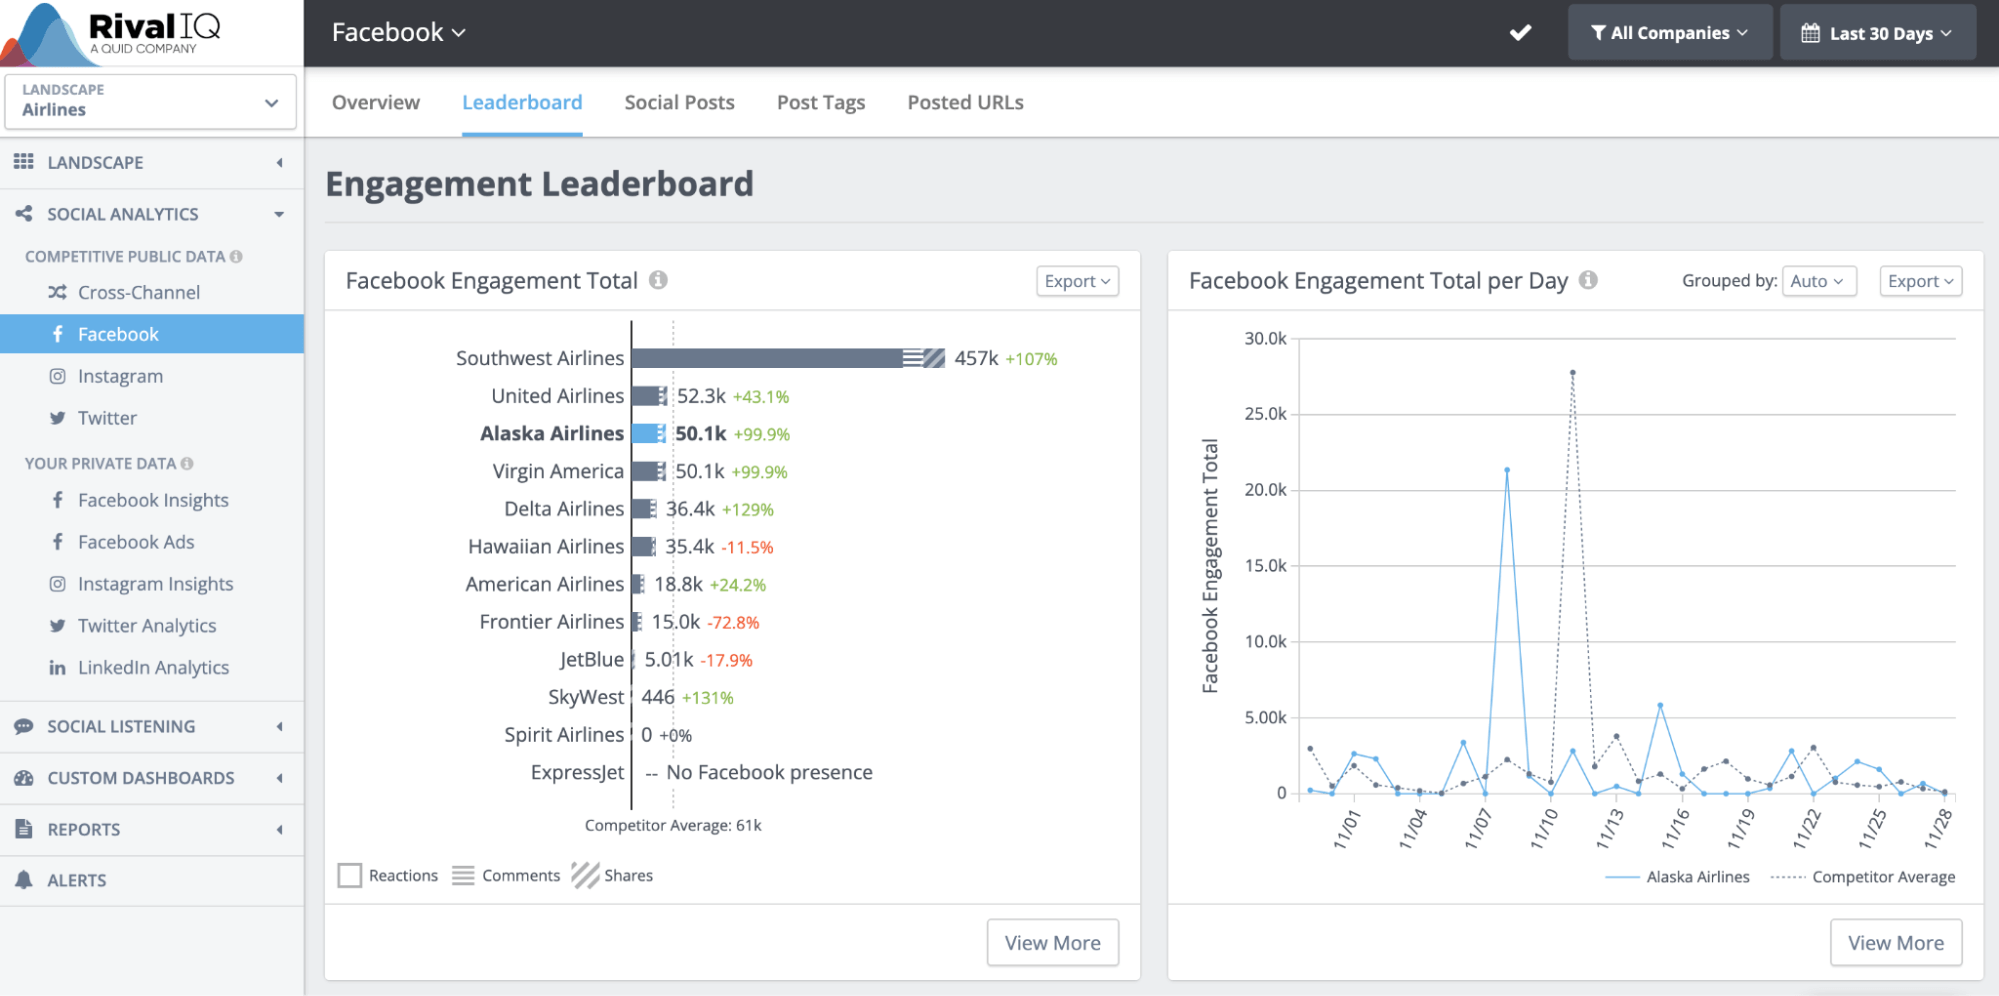Open the Posted URLs tab
Screen dimensions: 1999x996
click(964, 102)
